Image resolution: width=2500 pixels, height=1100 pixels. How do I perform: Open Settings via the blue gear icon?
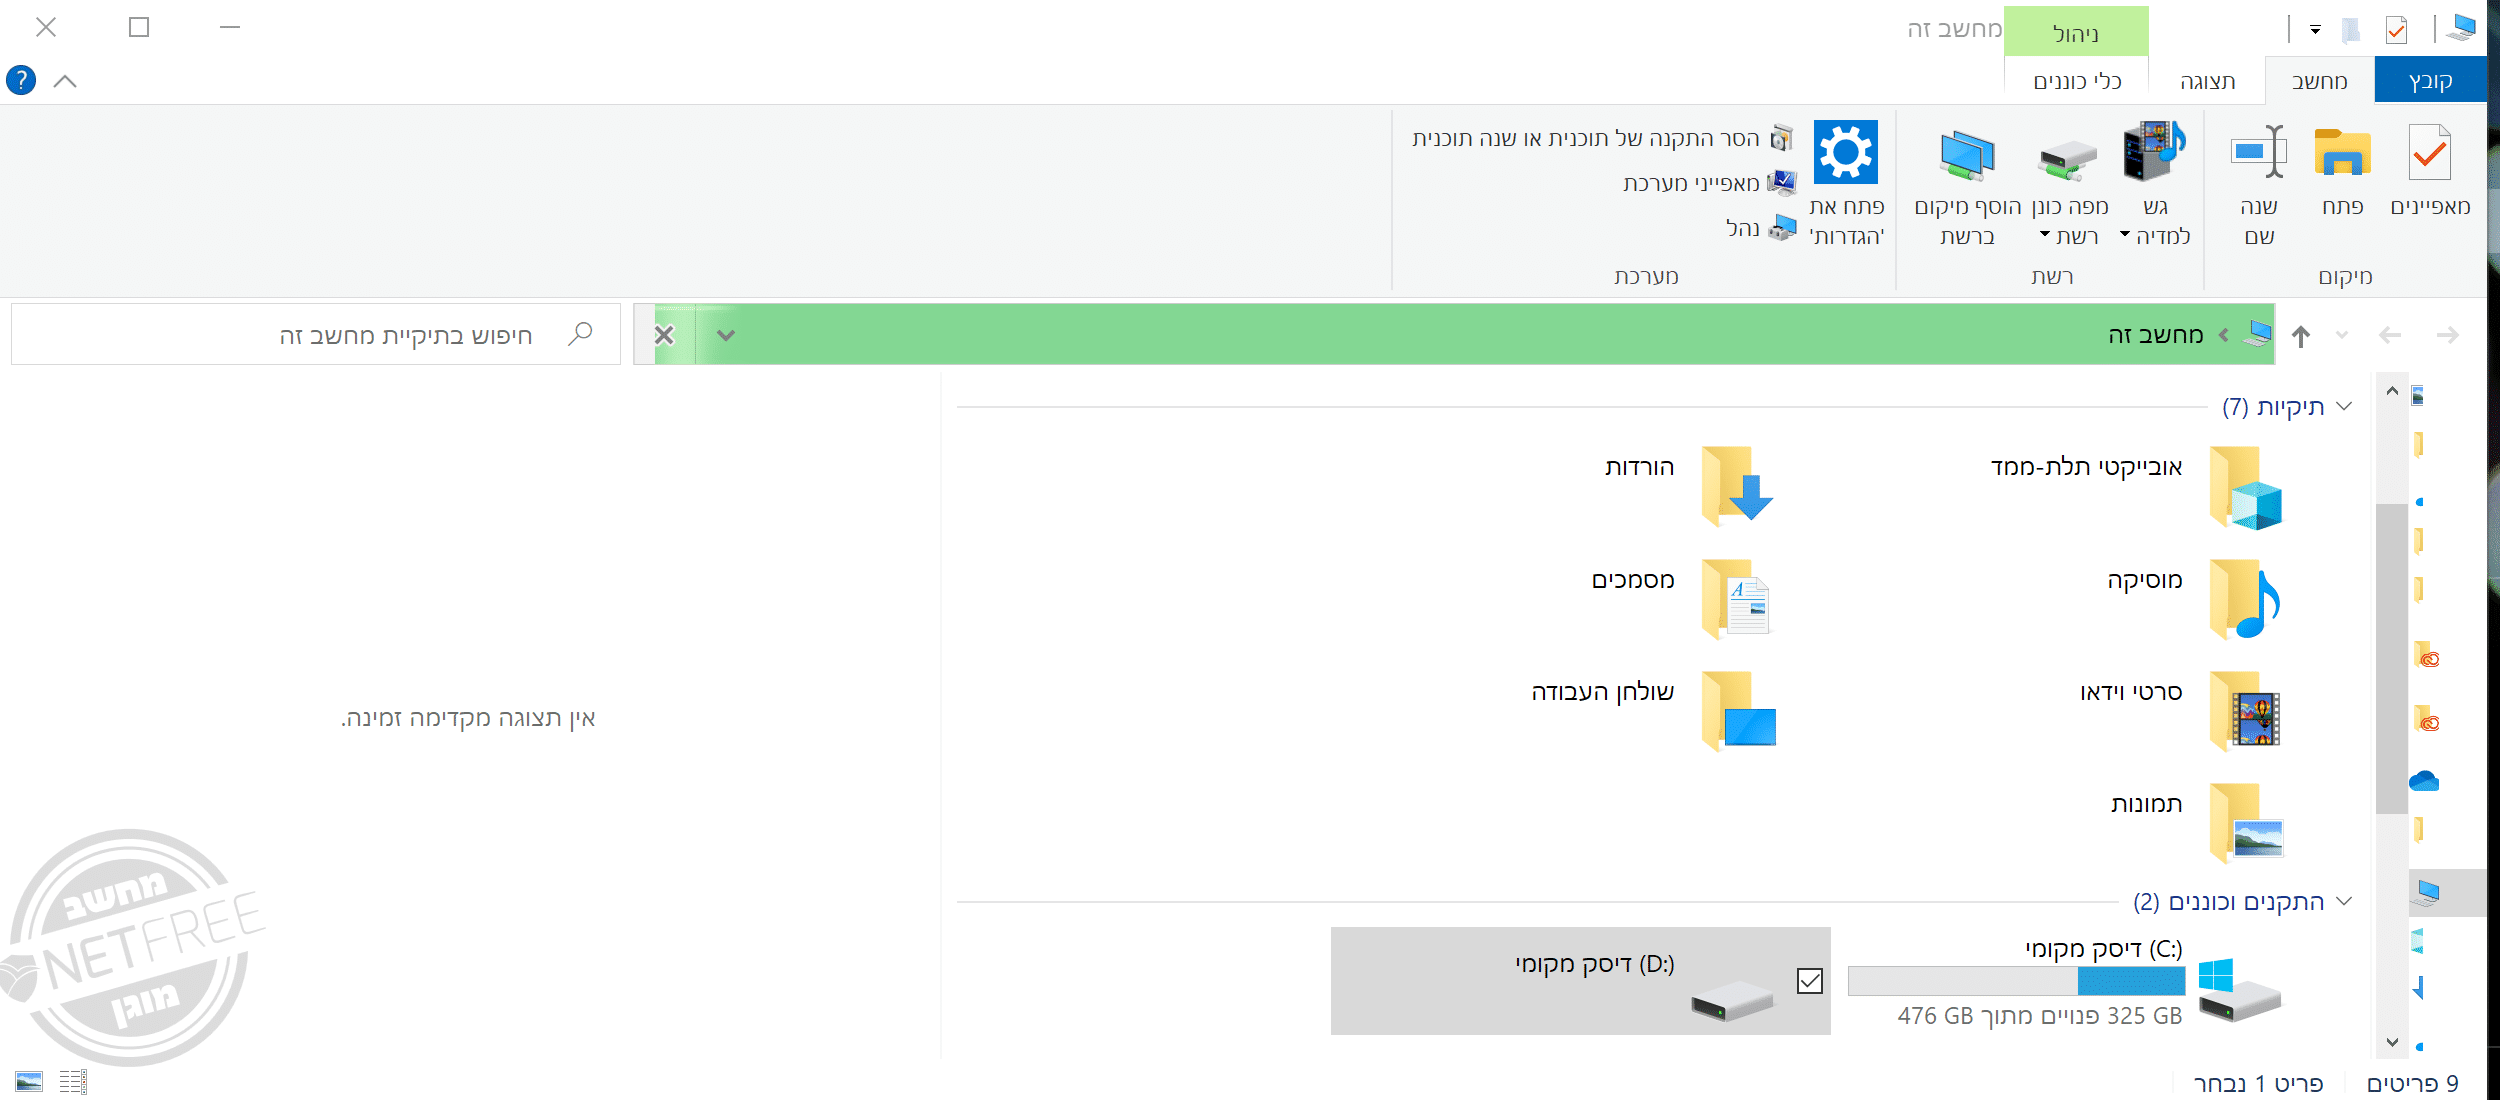1845,153
